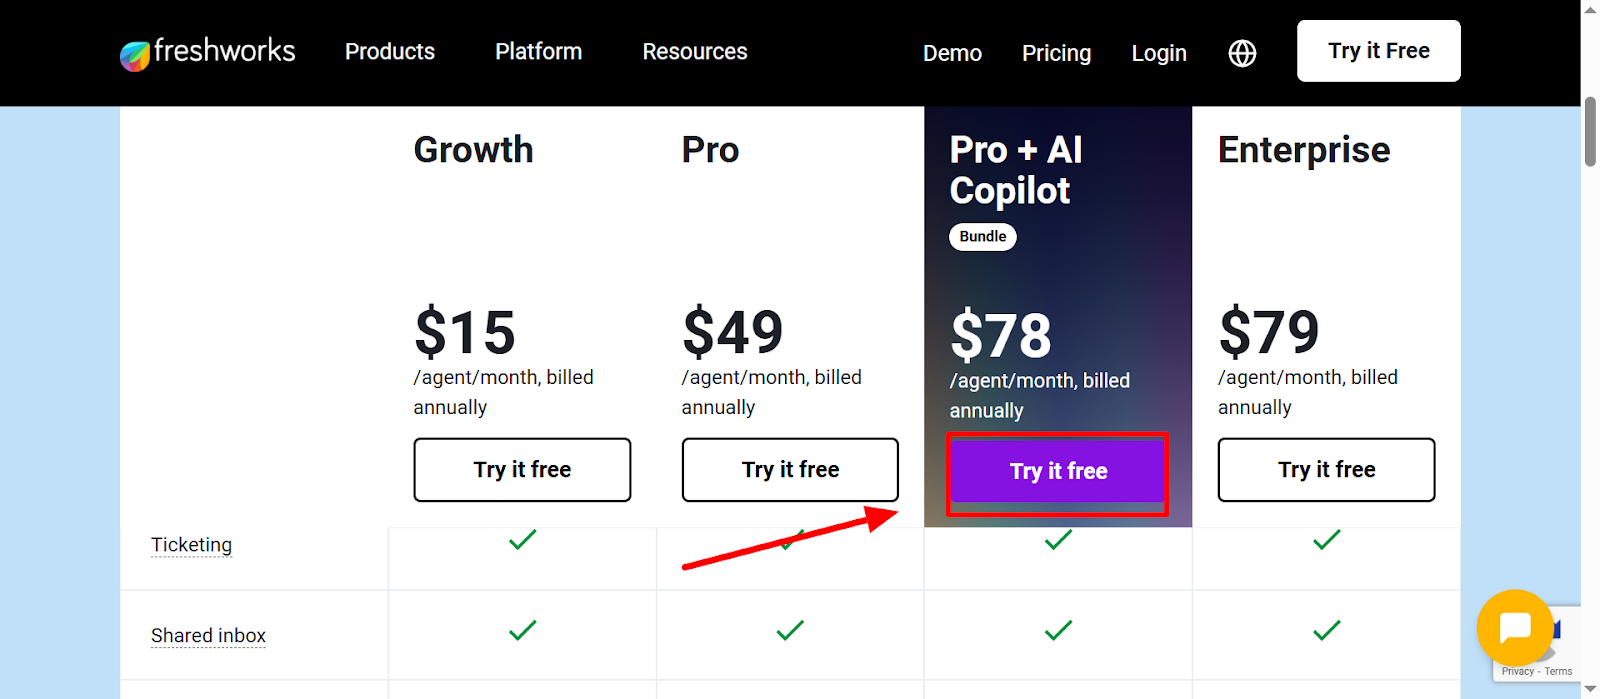Expand the Platform menu

pos(538,52)
